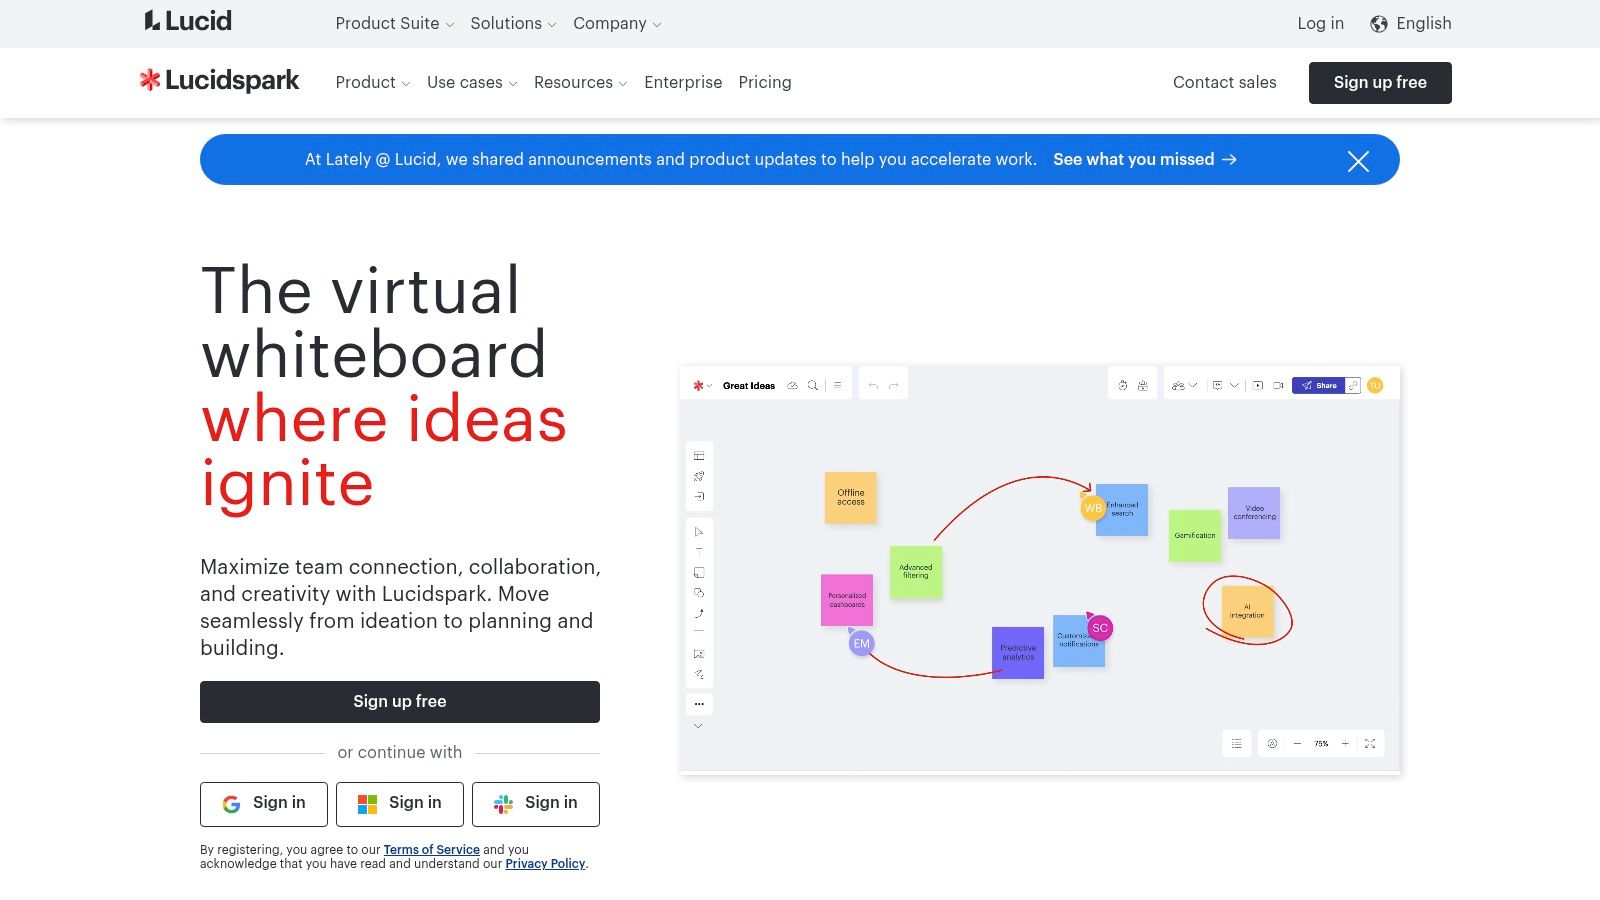
Task: Click the purple Predictive analytics sticky note
Action: (x=1018, y=653)
